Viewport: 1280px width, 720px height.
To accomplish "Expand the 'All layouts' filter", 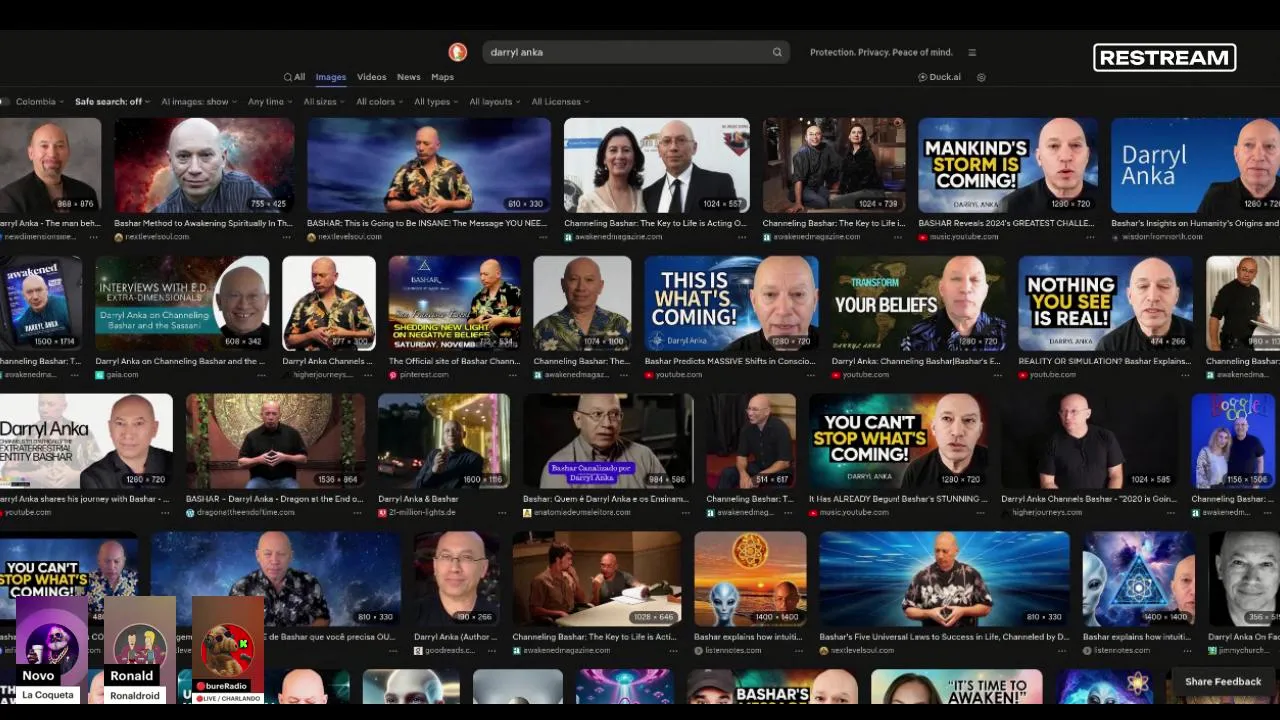I will (x=495, y=102).
